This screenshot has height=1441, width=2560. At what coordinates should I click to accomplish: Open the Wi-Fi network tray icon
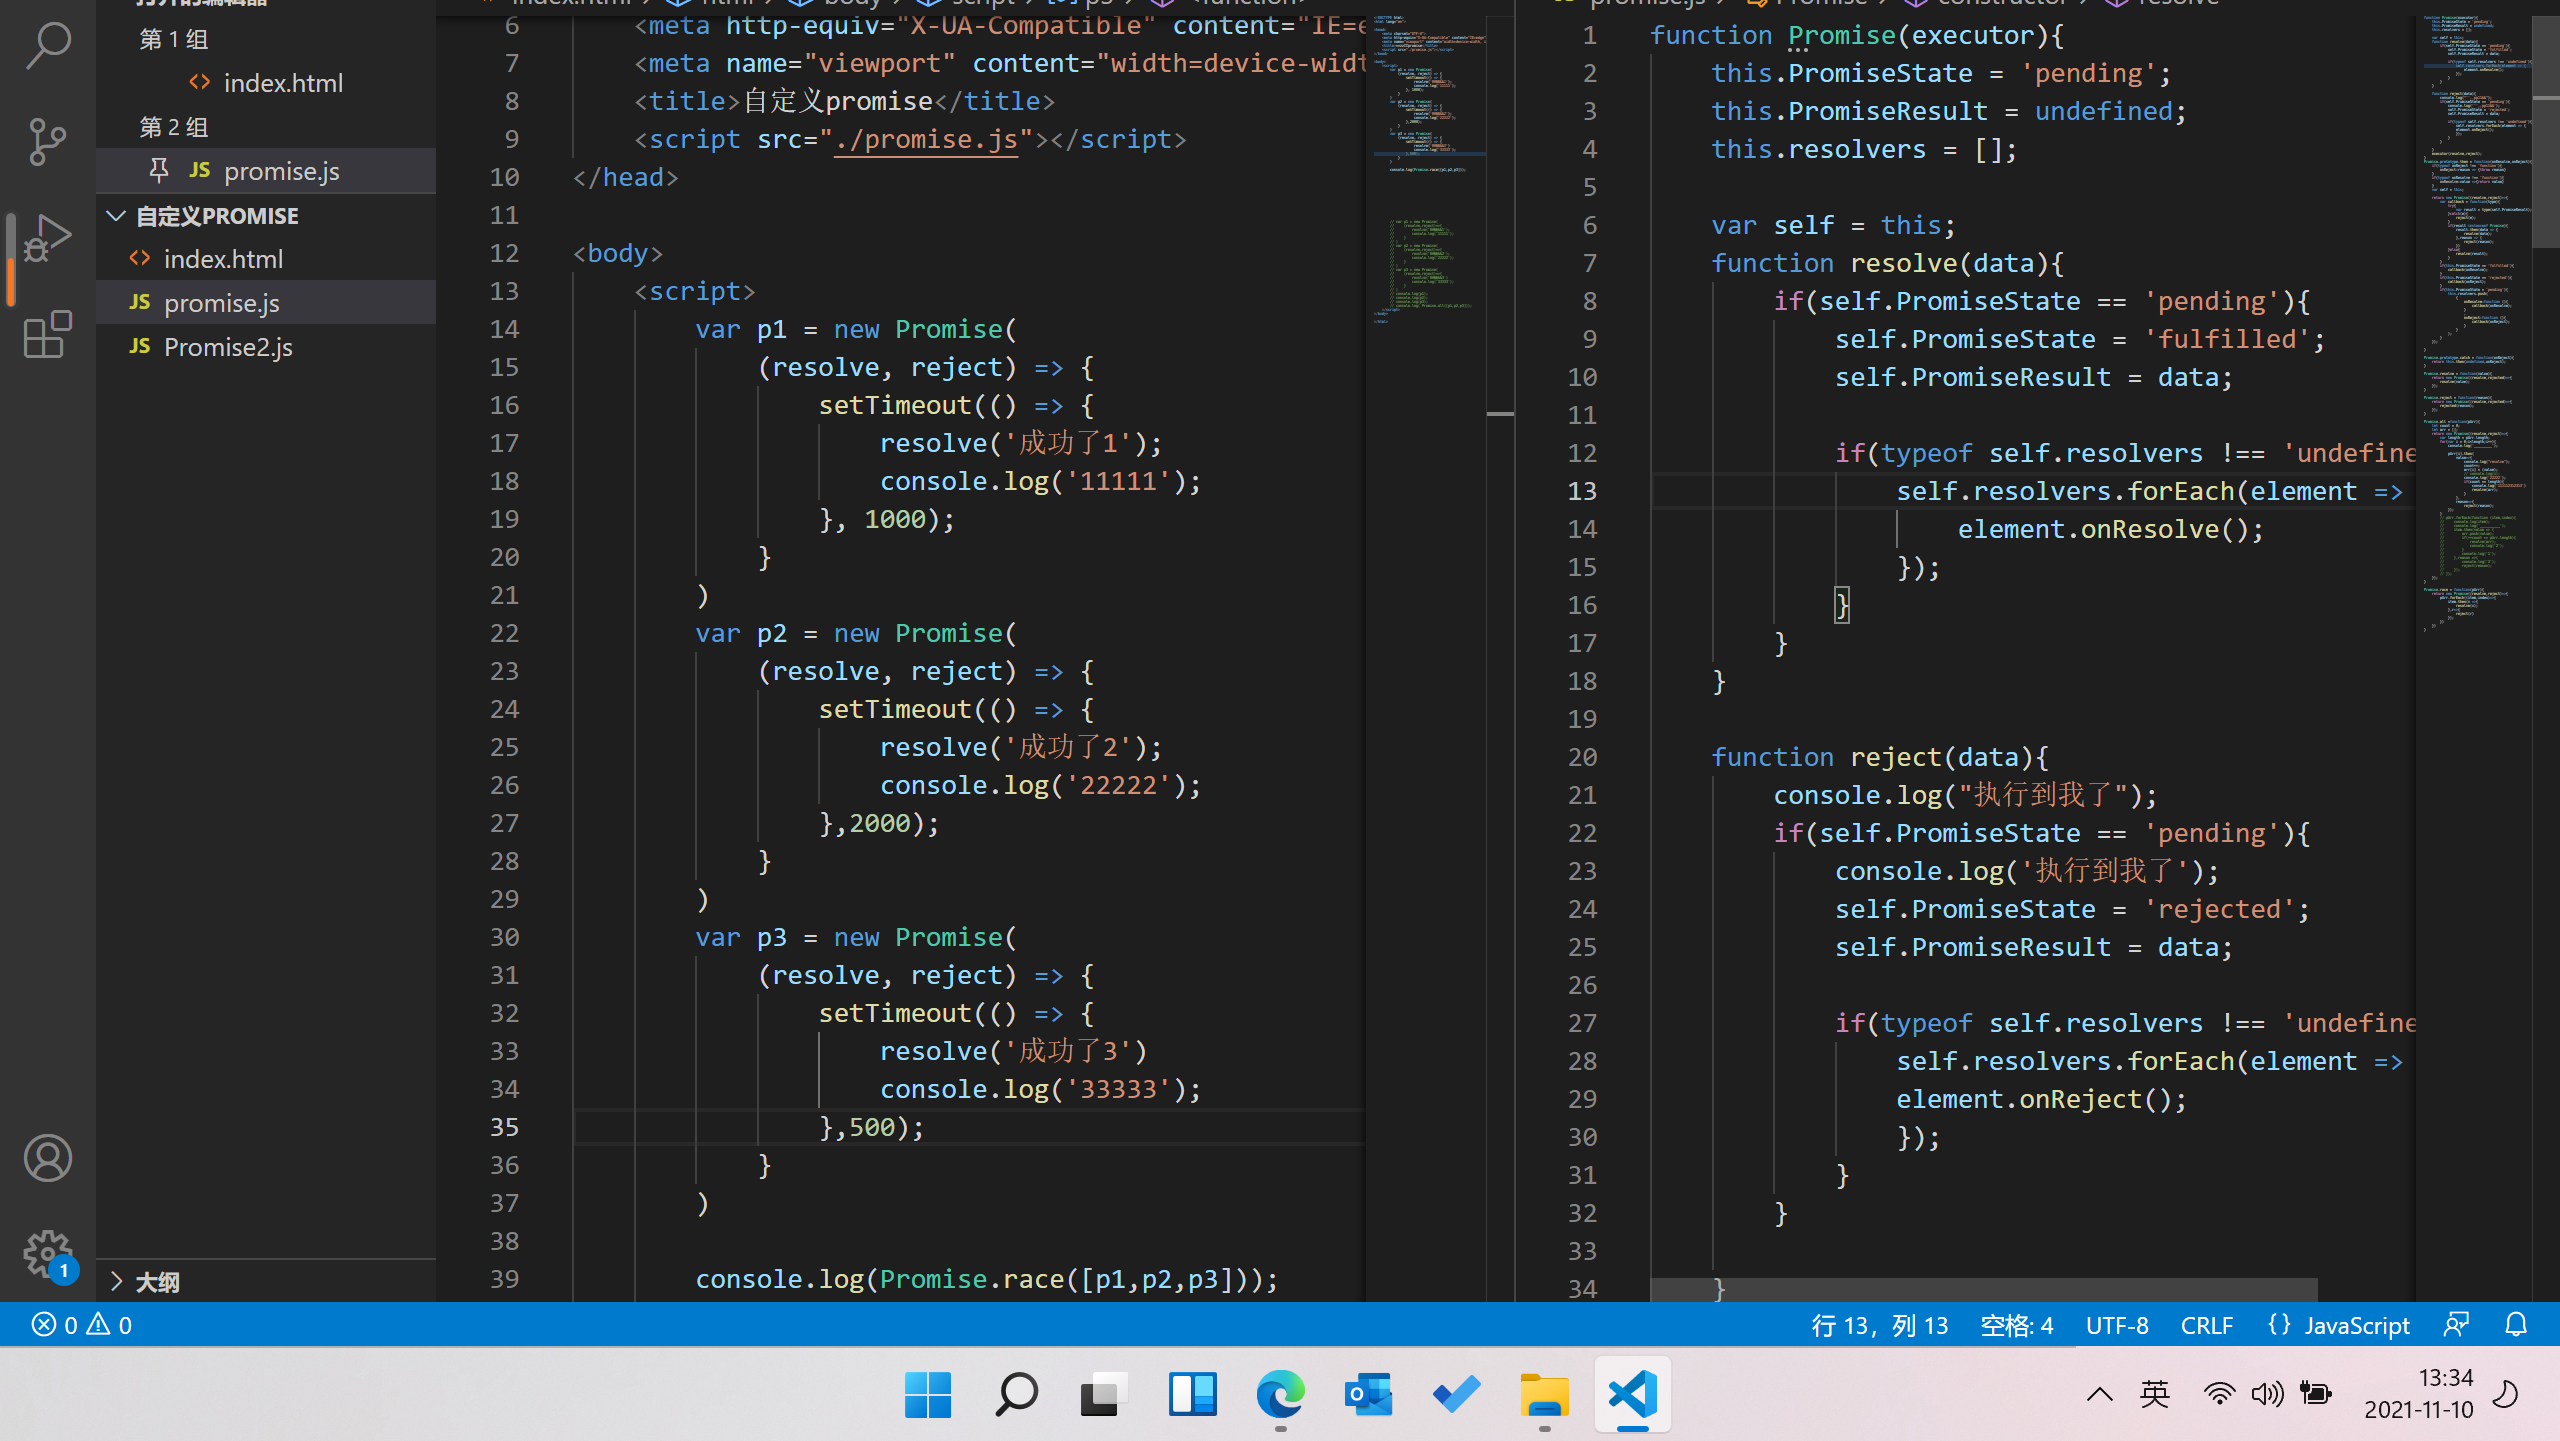pos(2219,1394)
